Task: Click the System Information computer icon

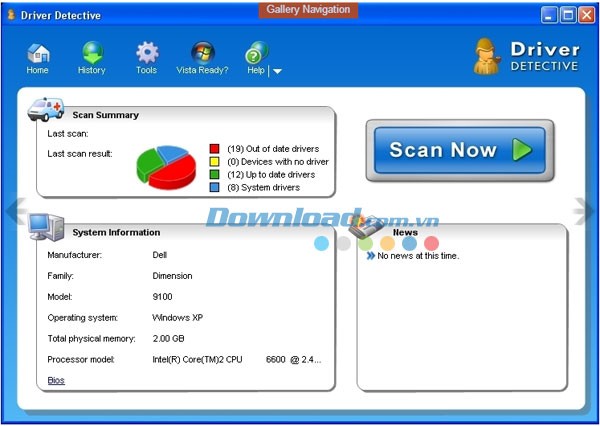Action: point(46,227)
